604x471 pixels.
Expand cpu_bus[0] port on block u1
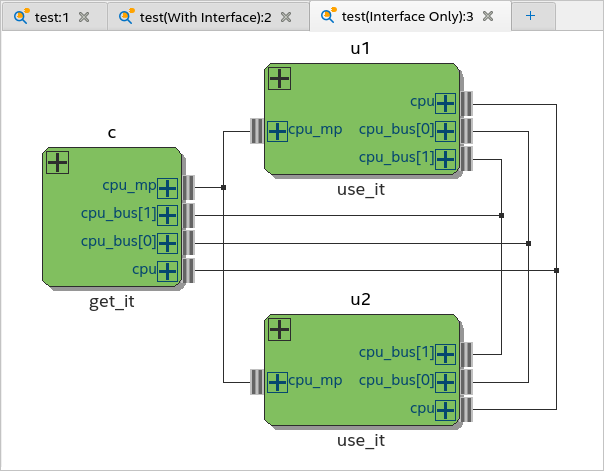pyautogui.click(x=446, y=131)
